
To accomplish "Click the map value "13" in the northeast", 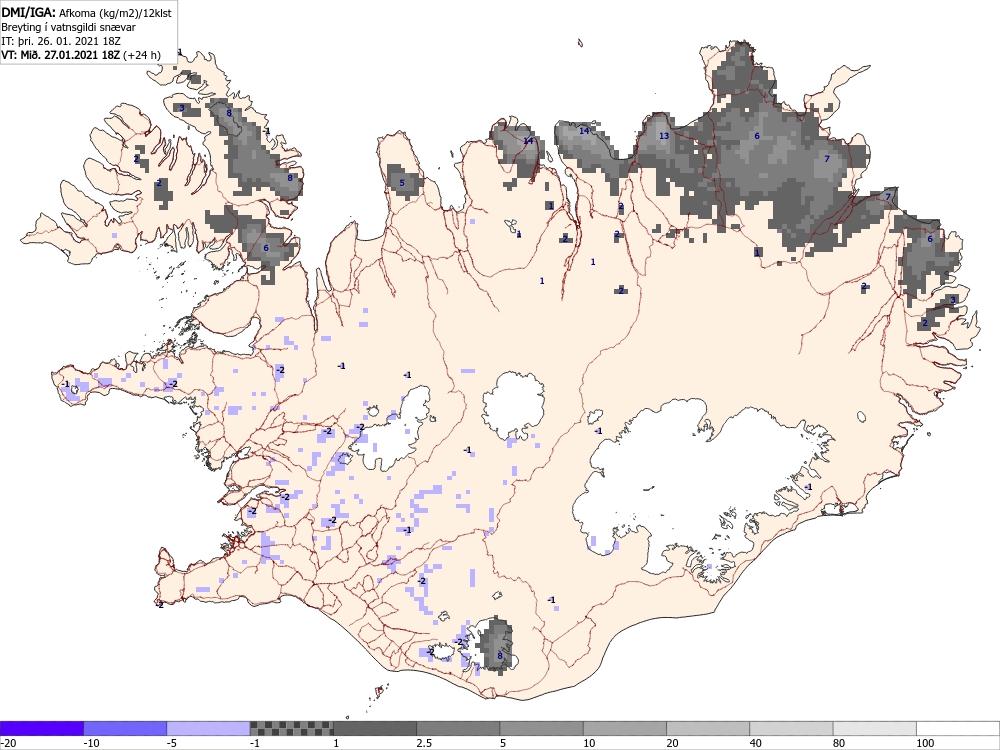I will 664,136.
